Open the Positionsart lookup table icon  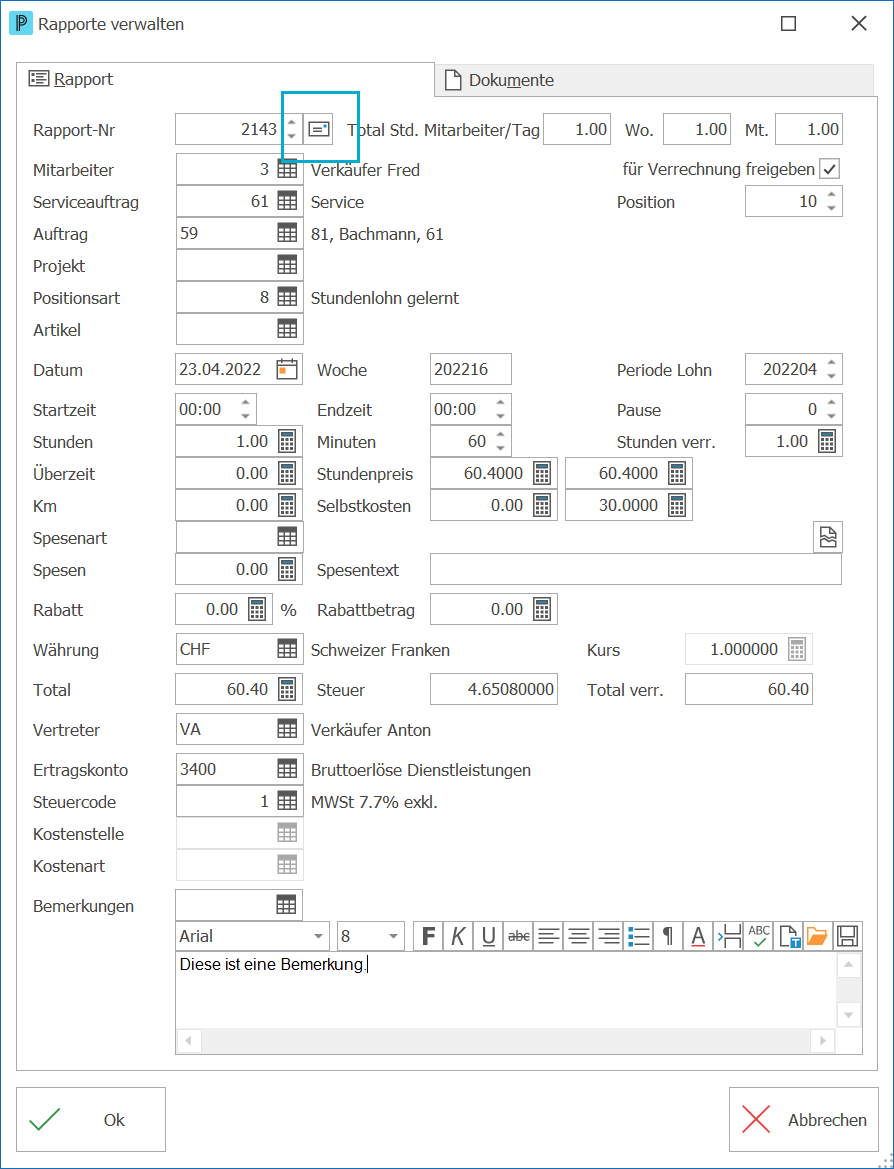point(287,297)
